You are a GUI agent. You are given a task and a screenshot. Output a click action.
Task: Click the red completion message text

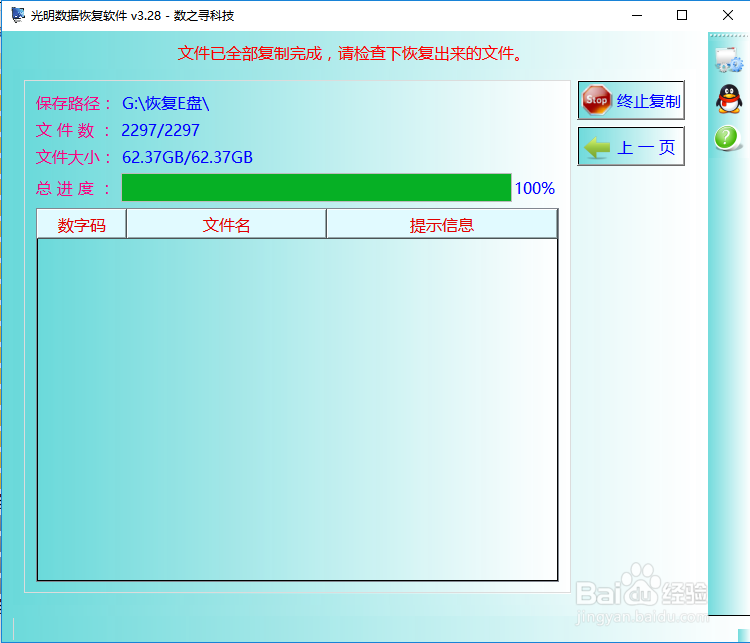(351, 54)
